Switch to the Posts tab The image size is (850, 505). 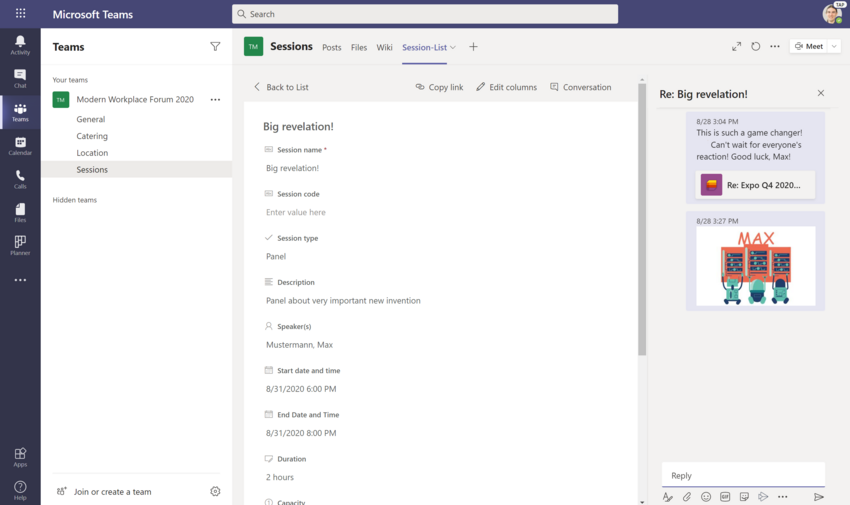coord(332,48)
